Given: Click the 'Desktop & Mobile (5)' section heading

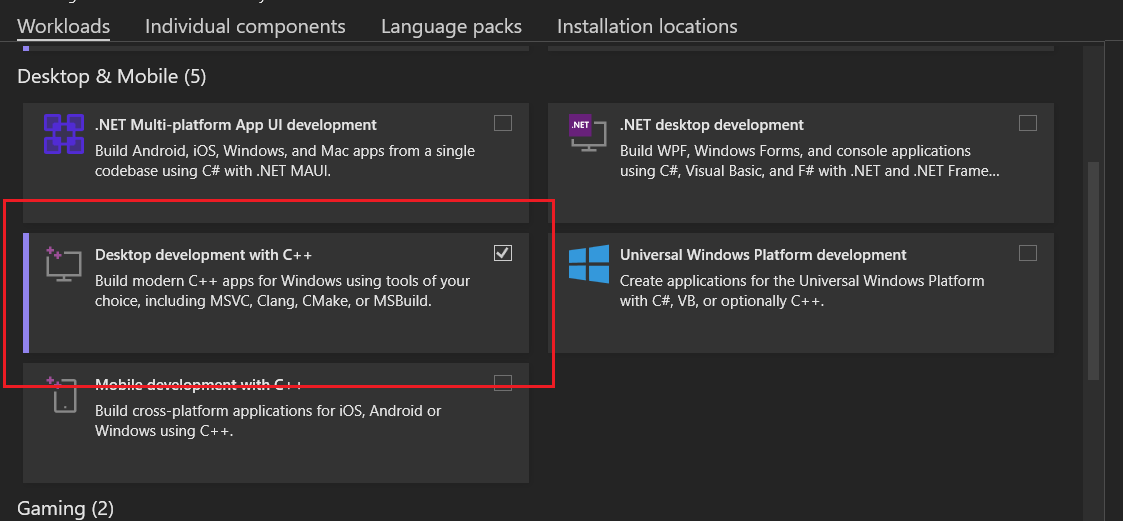Looking at the screenshot, I should click(111, 76).
